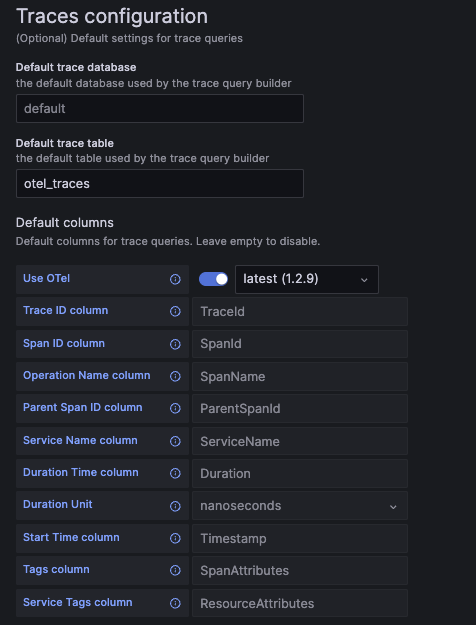Viewport: 476px width, 625px height.
Task: Select the SpanName operation name field
Action: coord(300,376)
